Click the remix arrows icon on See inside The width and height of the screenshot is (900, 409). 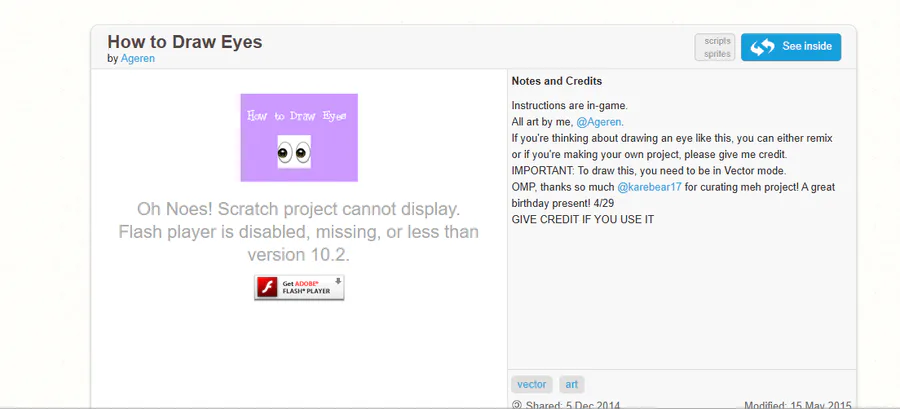click(762, 47)
